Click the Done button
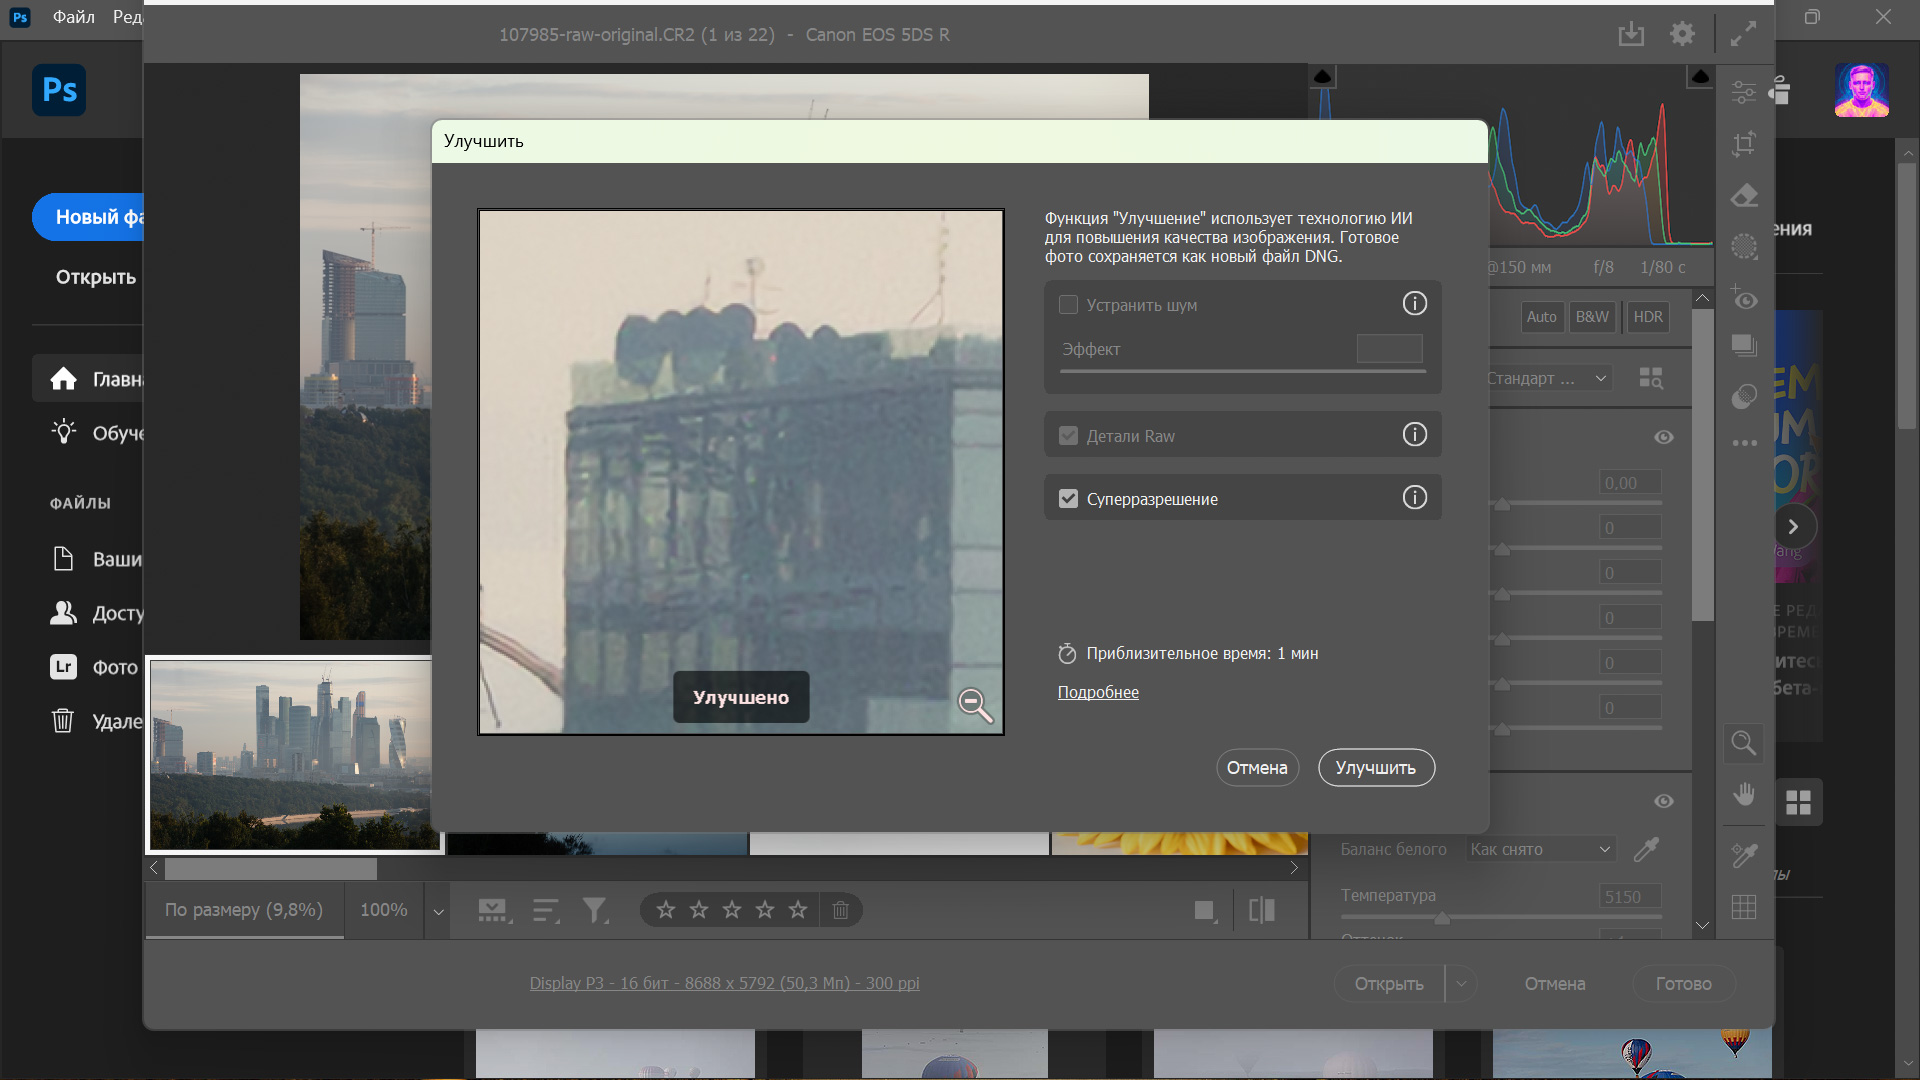The width and height of the screenshot is (1920, 1080). pos(1683,984)
